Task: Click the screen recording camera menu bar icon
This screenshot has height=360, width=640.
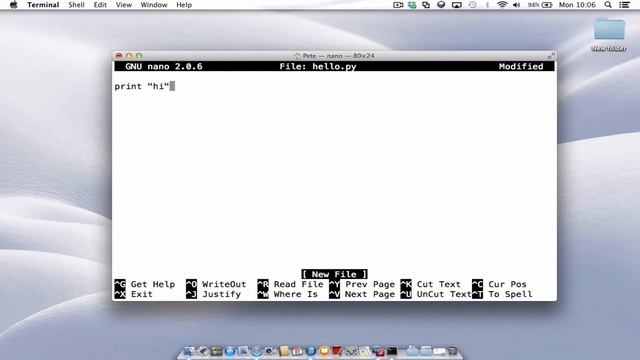Action: (398, 5)
